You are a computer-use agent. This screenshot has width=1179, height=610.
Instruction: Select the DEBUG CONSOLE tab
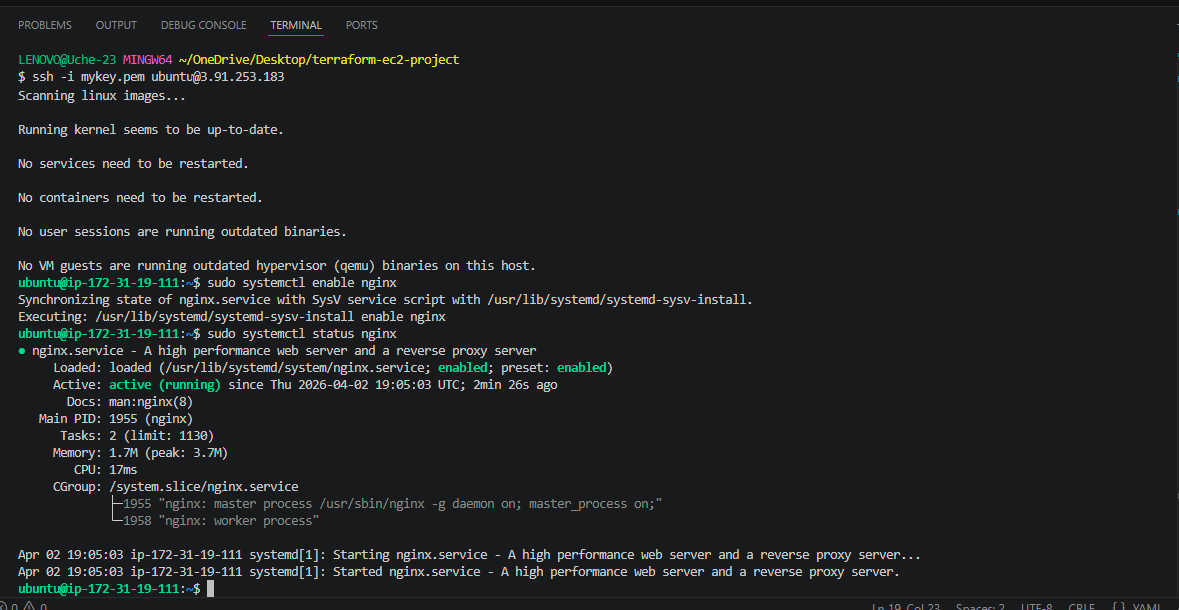tap(203, 24)
